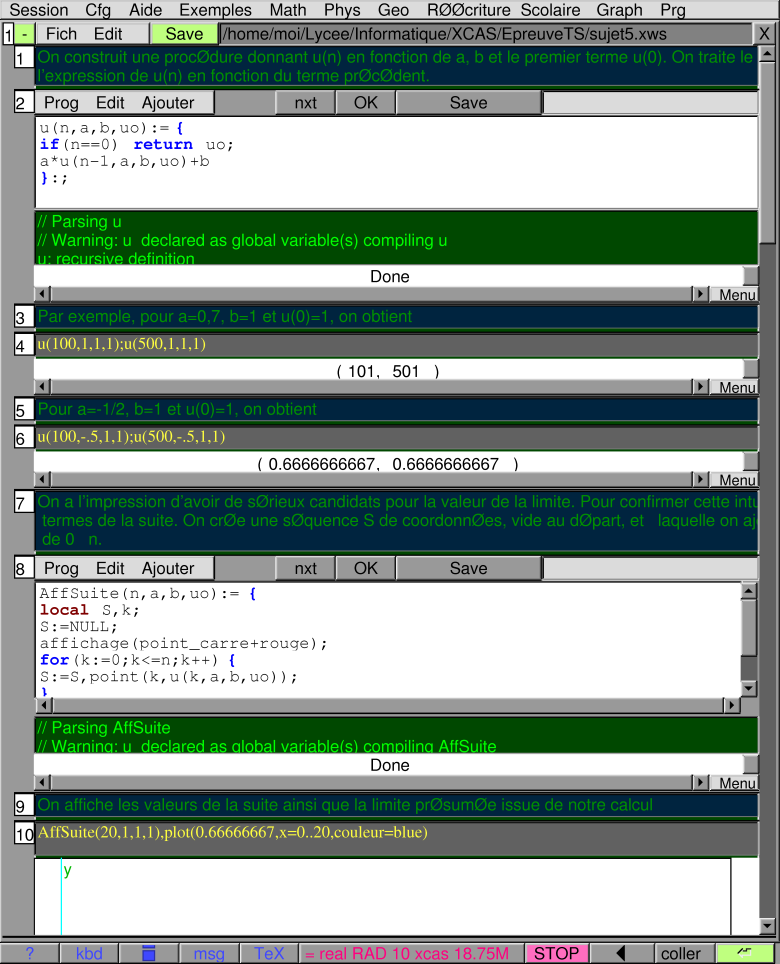Click Save button in level 2 editor
This screenshot has height=964, width=780.
tap(468, 103)
